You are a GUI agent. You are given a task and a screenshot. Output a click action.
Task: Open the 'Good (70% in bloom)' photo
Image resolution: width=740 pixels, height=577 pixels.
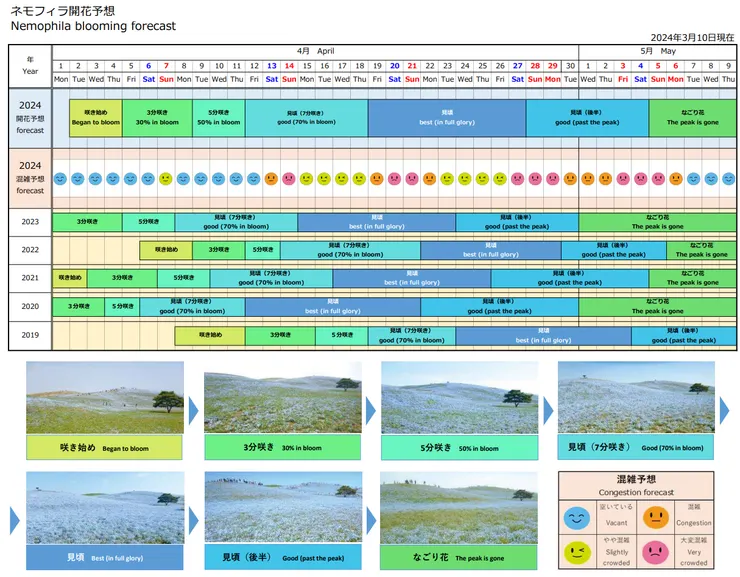(636, 397)
